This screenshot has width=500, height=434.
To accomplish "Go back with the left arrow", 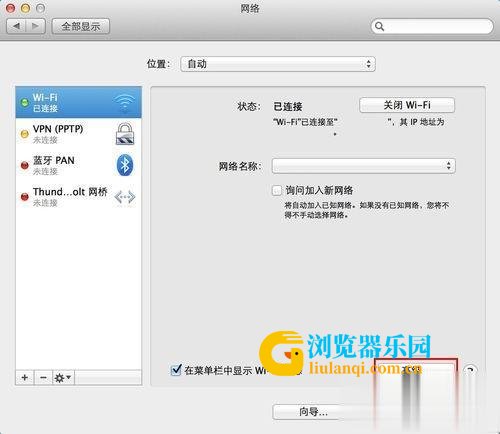I will tap(17, 26).
